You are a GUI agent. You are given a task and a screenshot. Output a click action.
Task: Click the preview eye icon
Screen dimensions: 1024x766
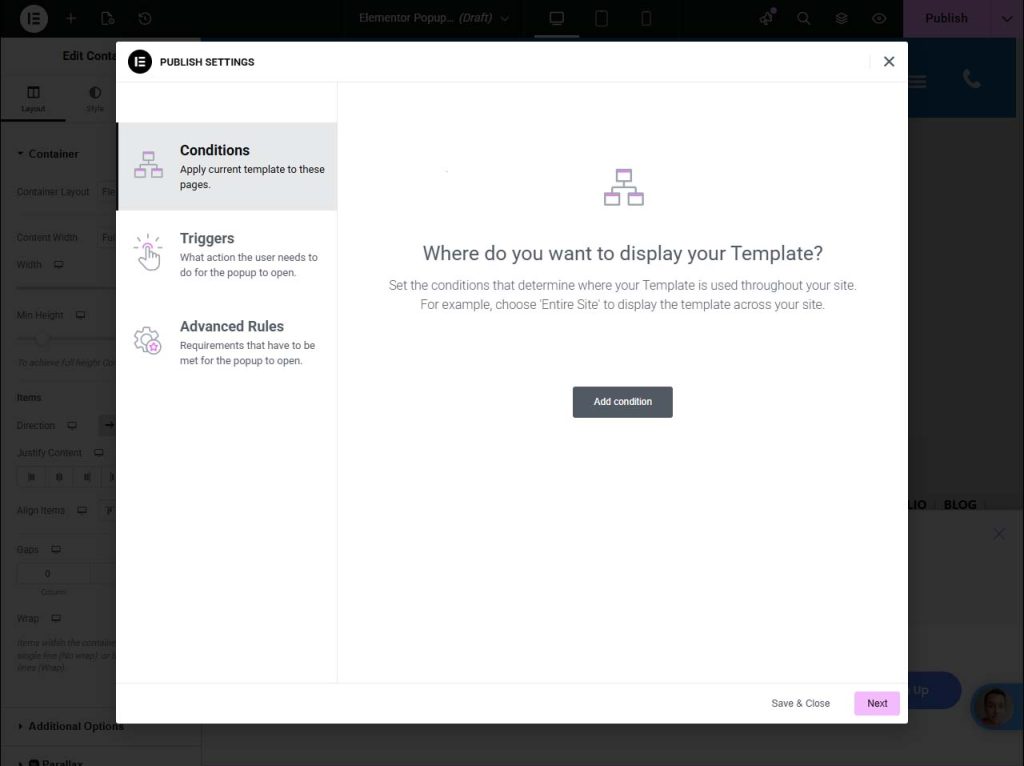(880, 18)
